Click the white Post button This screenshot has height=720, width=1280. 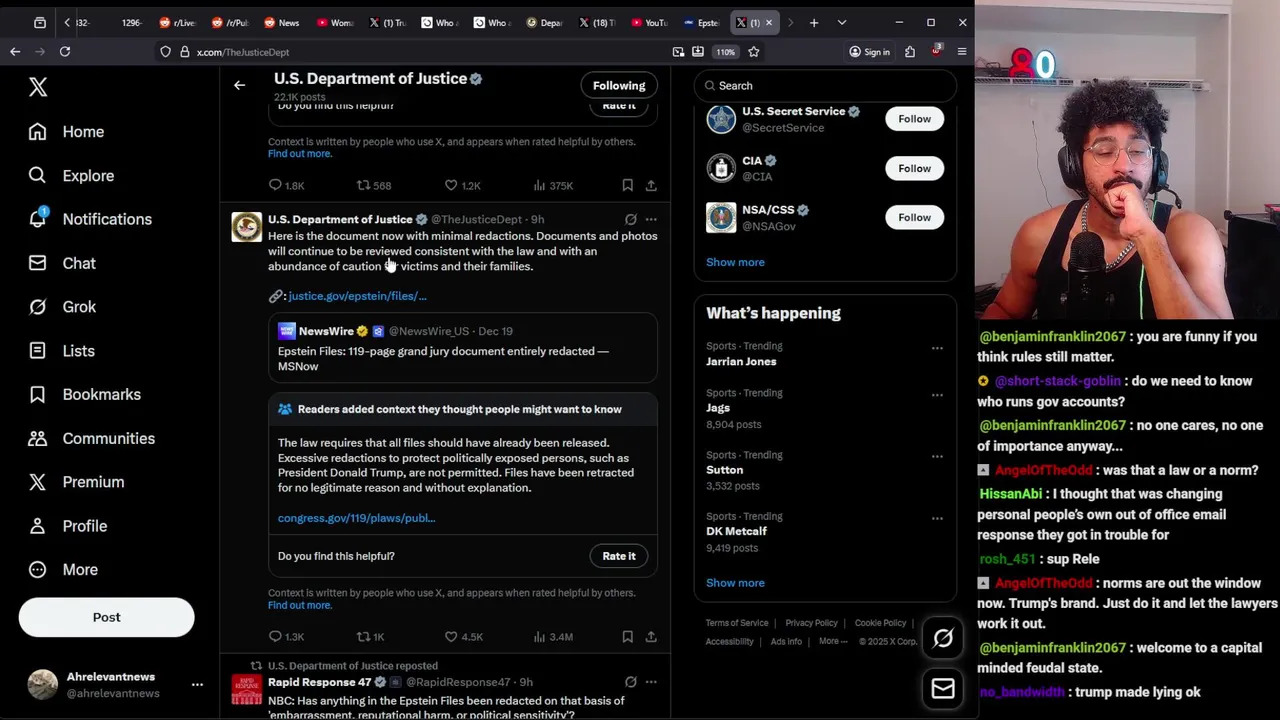point(106,617)
